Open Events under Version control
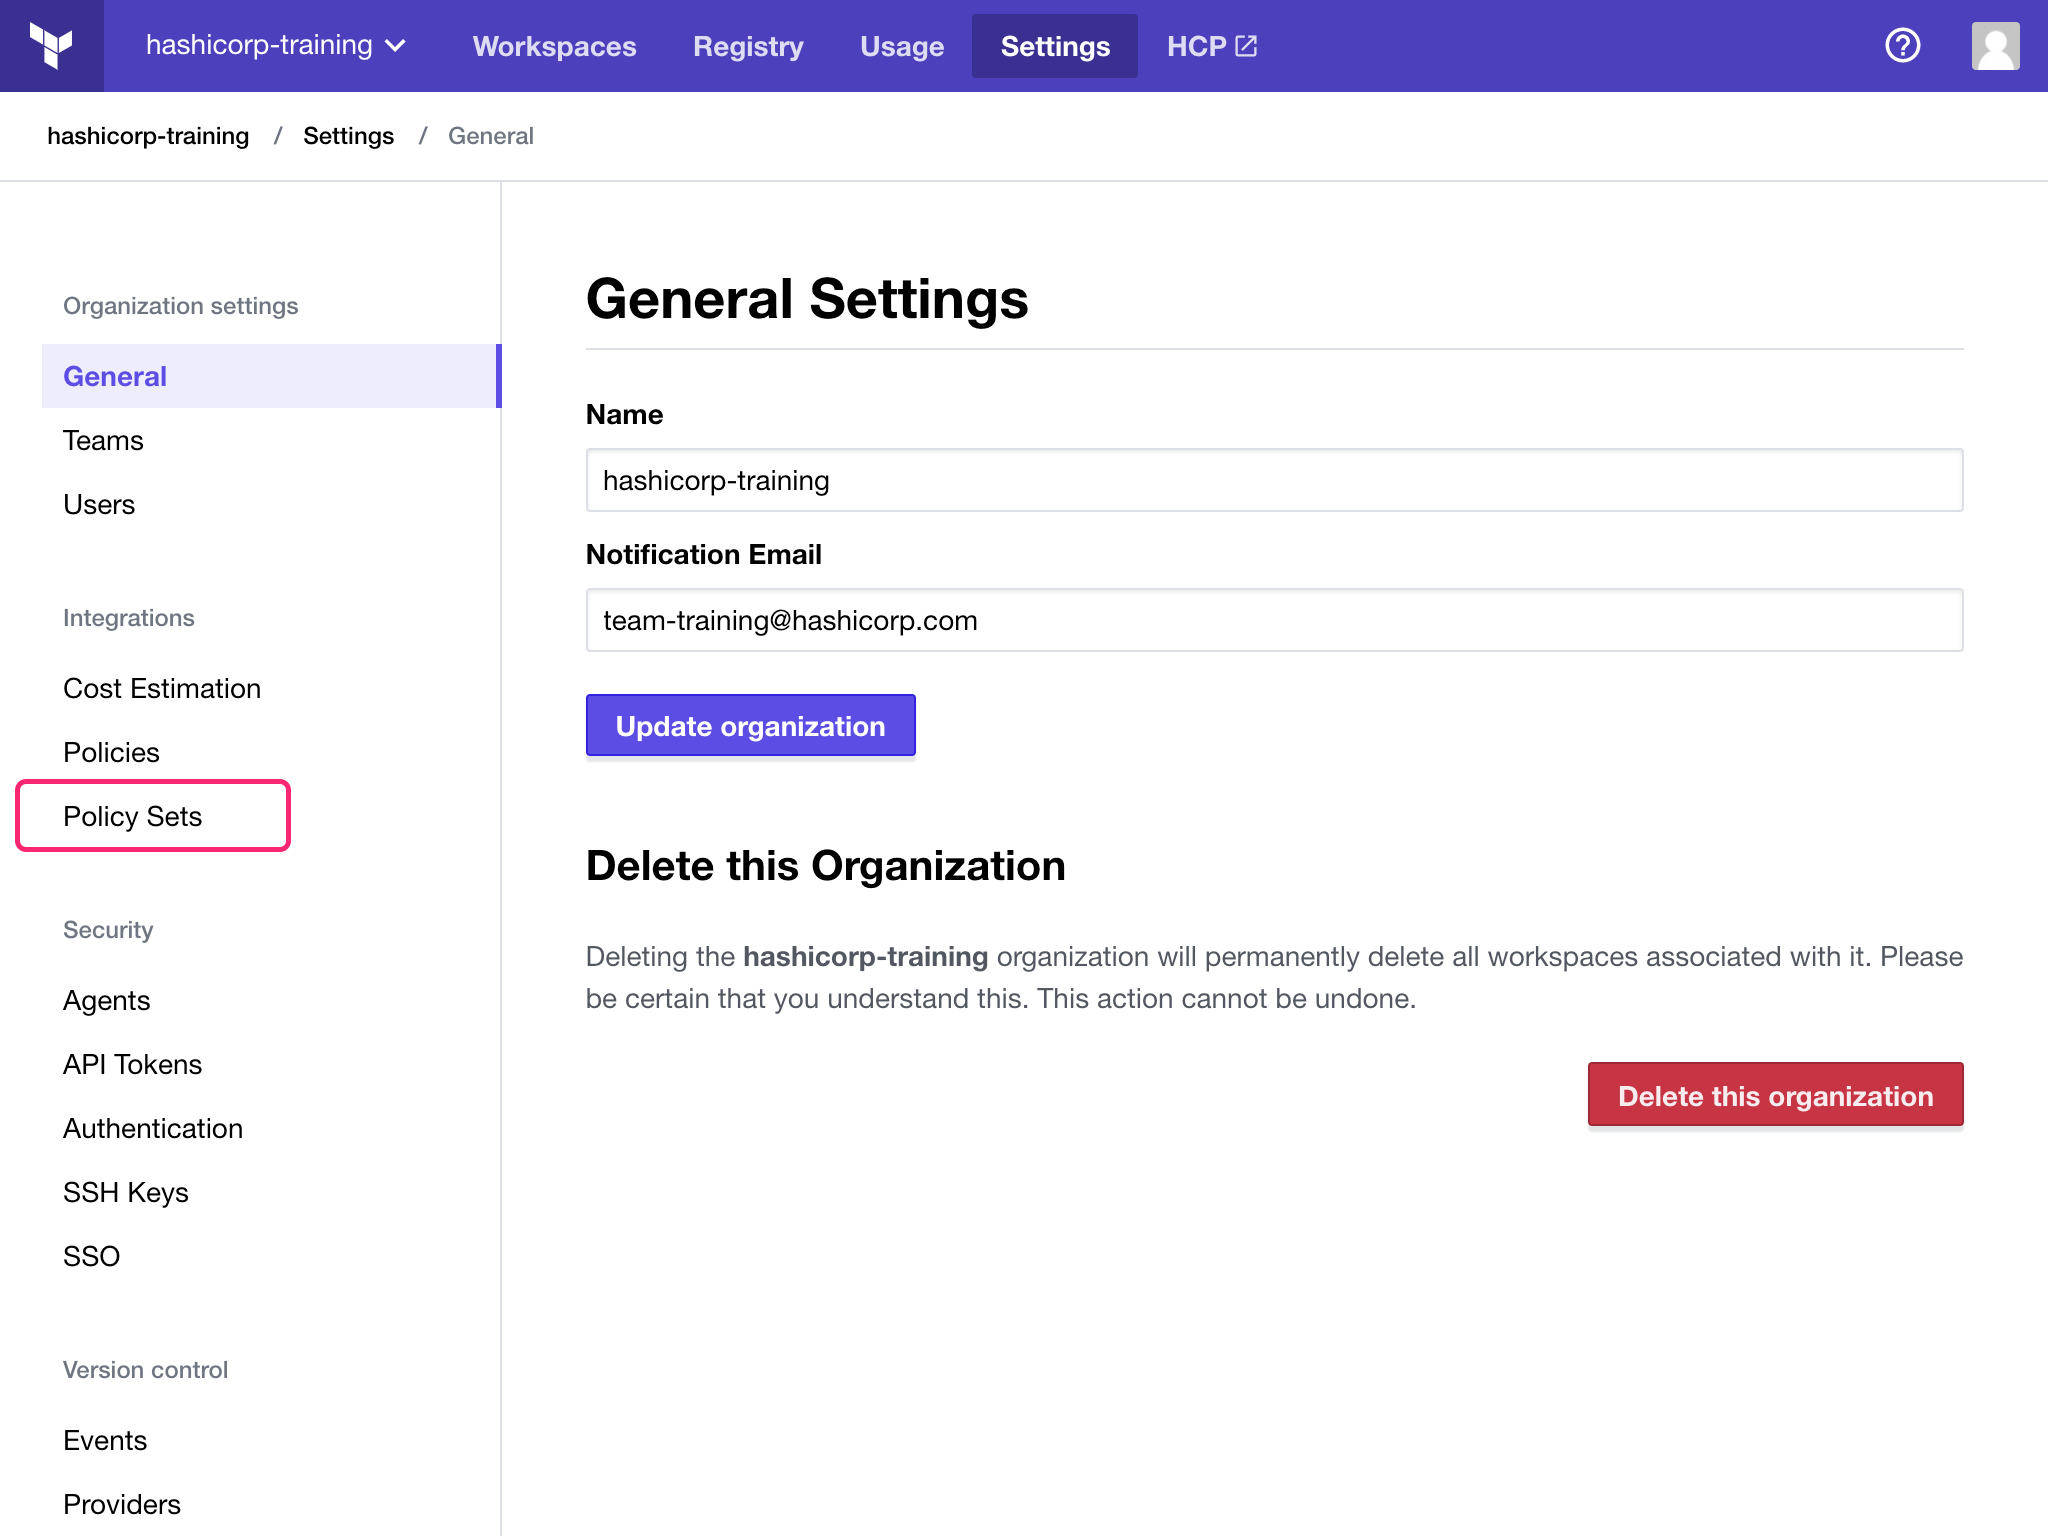This screenshot has width=2048, height=1536. pos(105,1440)
